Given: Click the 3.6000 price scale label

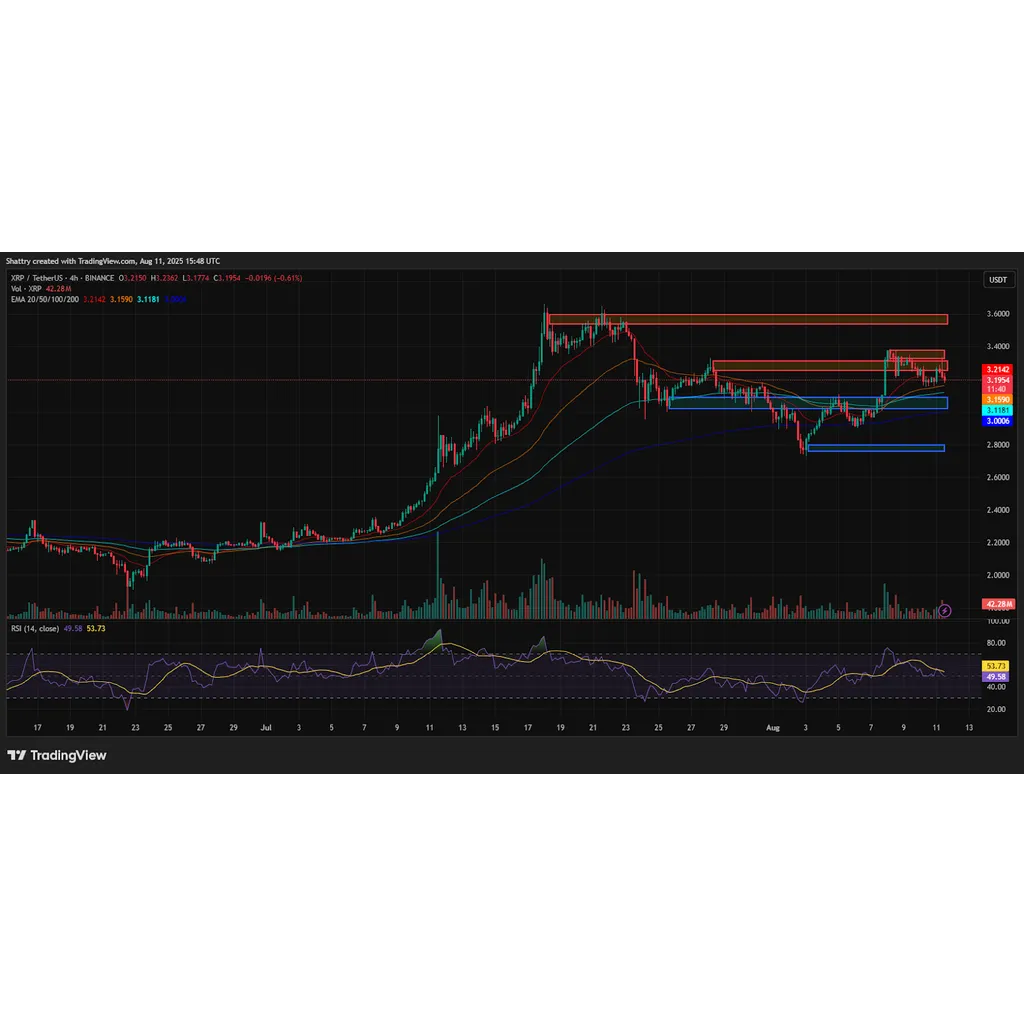Looking at the screenshot, I should [x=997, y=314].
